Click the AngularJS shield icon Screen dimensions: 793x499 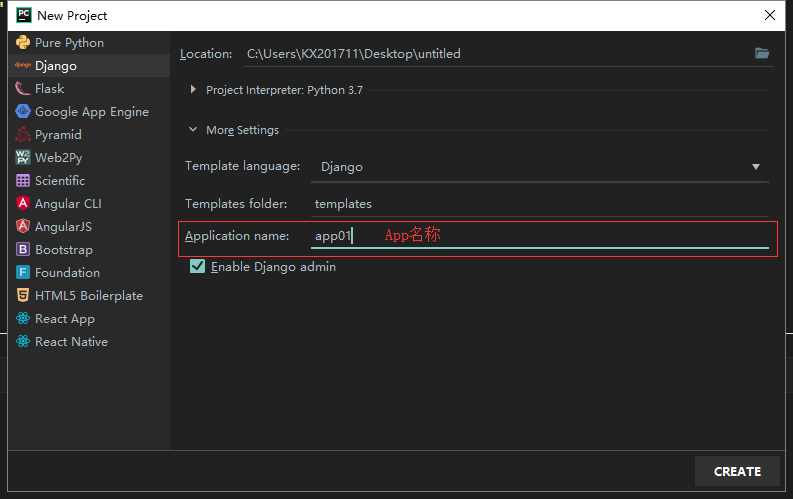(23, 226)
